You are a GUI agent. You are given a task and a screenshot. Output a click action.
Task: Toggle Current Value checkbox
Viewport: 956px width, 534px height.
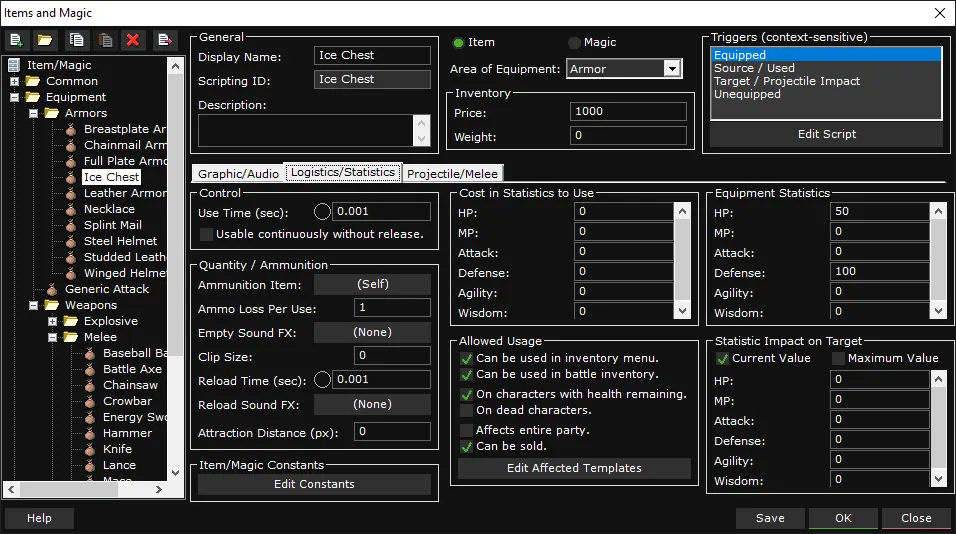(722, 358)
